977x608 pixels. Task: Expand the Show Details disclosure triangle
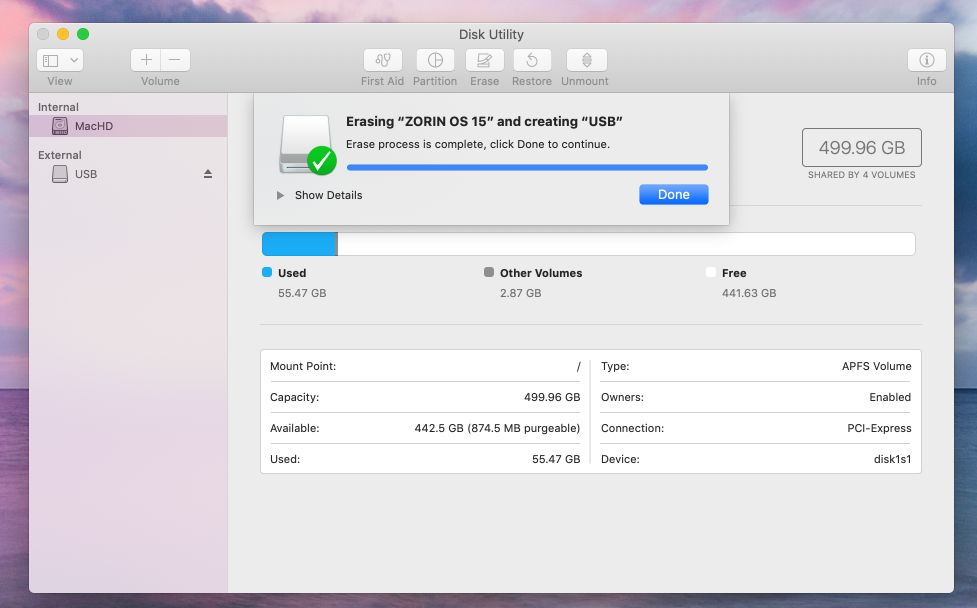tap(281, 195)
